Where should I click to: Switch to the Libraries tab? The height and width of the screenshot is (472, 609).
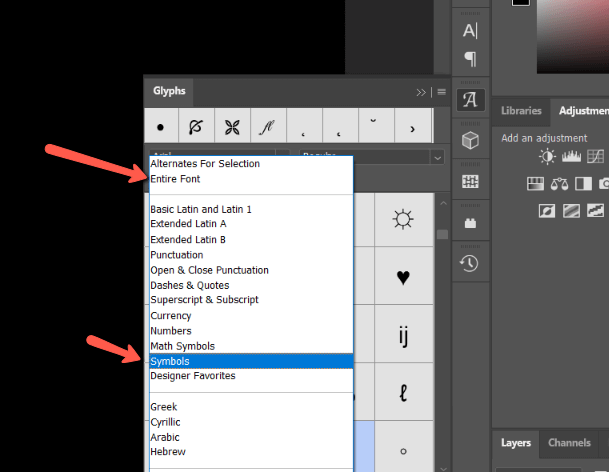coord(521,111)
